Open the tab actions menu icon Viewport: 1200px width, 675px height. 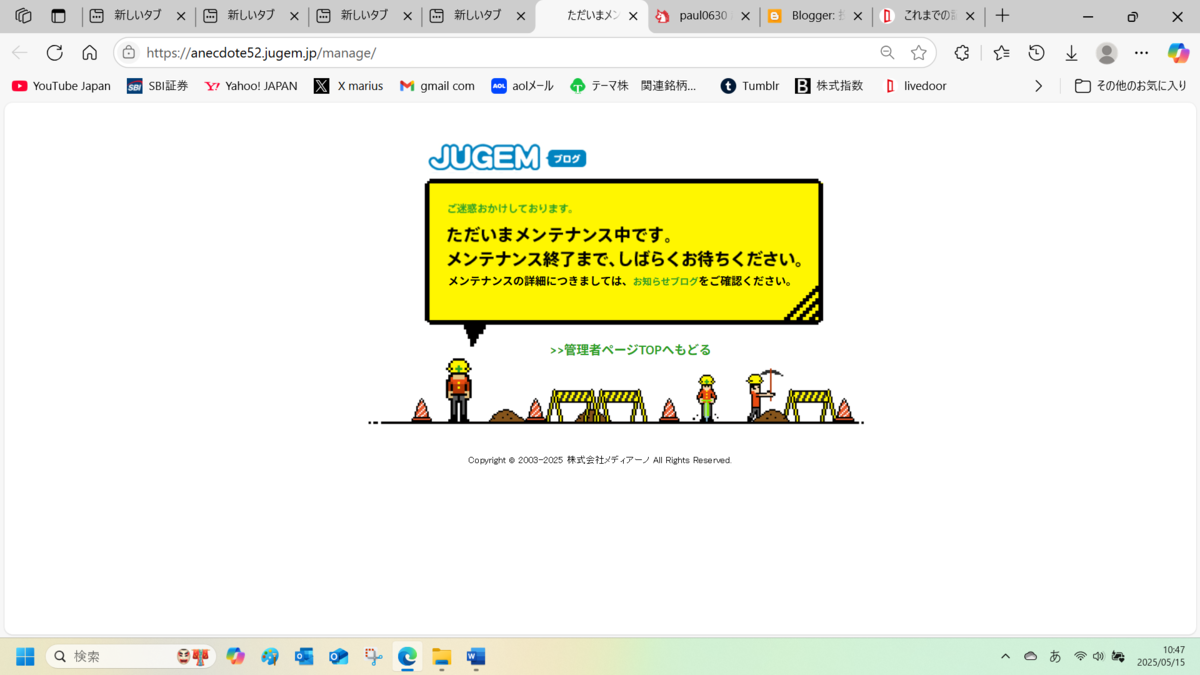pyautogui.click(x=59, y=16)
